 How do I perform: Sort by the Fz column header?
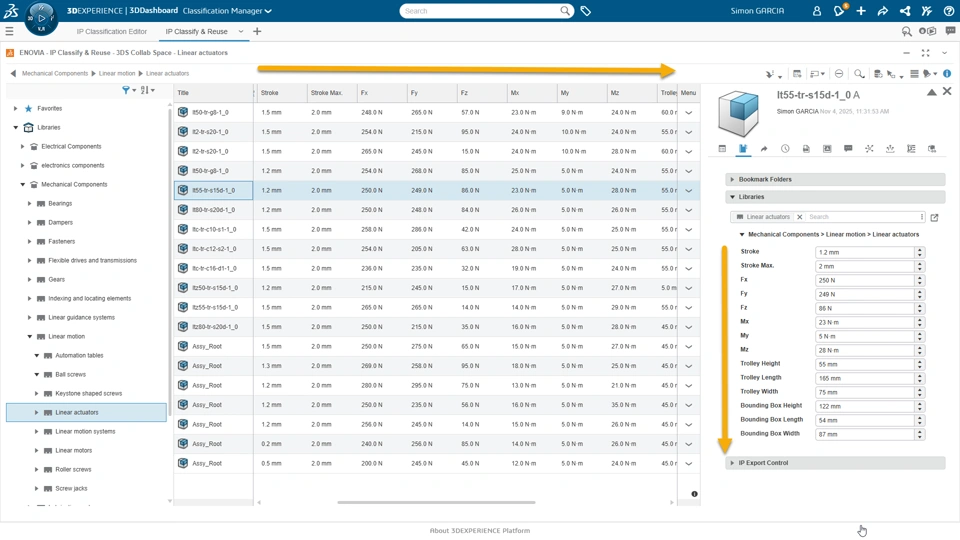click(481, 93)
